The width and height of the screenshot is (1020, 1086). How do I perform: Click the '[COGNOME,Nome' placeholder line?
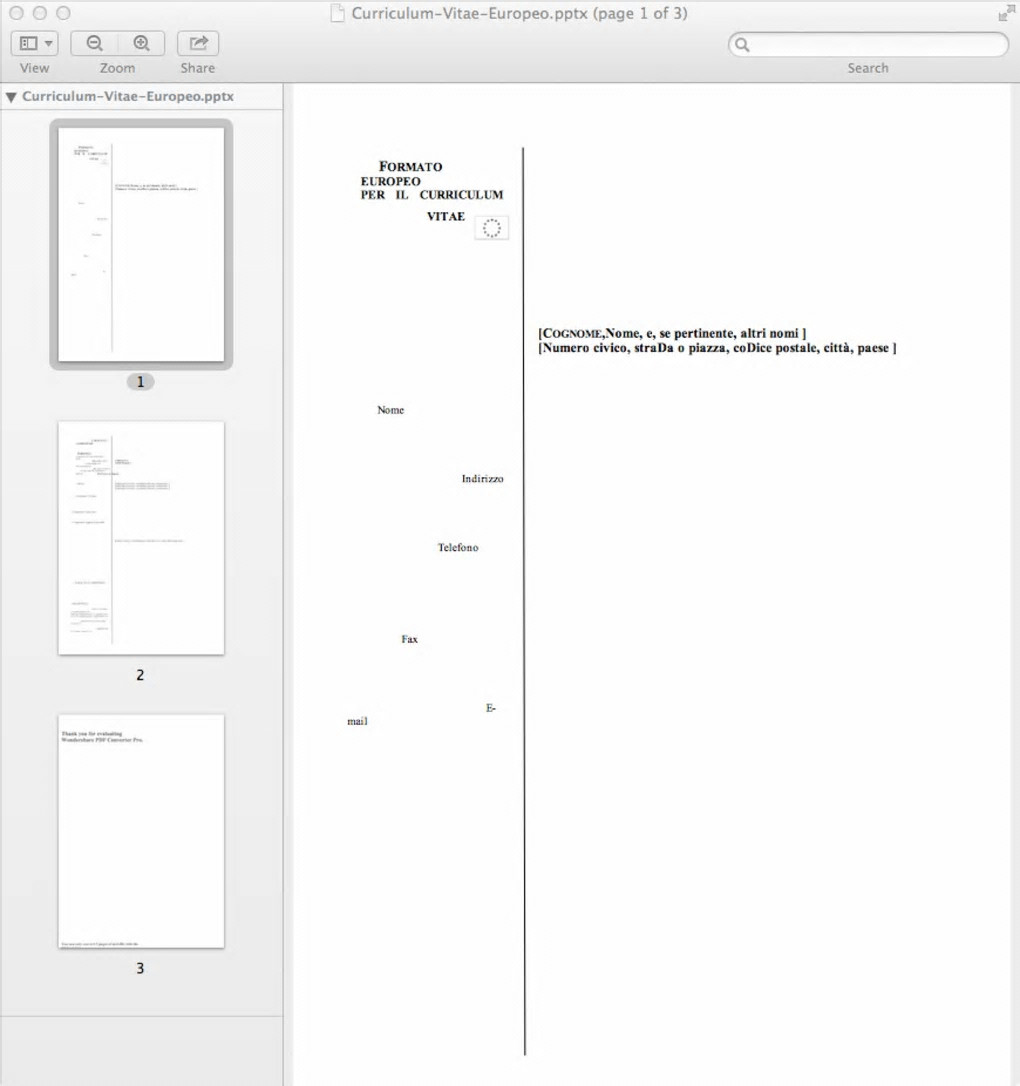tap(672, 333)
